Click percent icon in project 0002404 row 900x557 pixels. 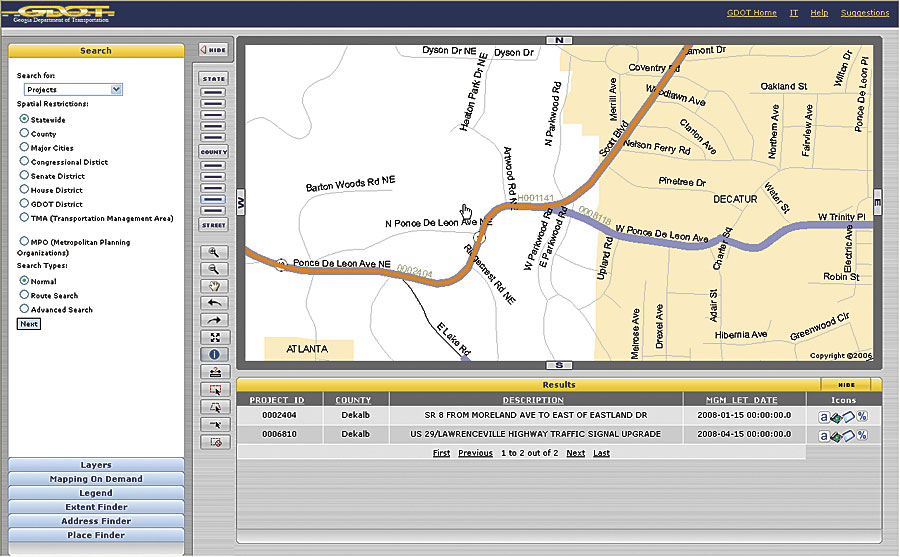tap(862, 416)
